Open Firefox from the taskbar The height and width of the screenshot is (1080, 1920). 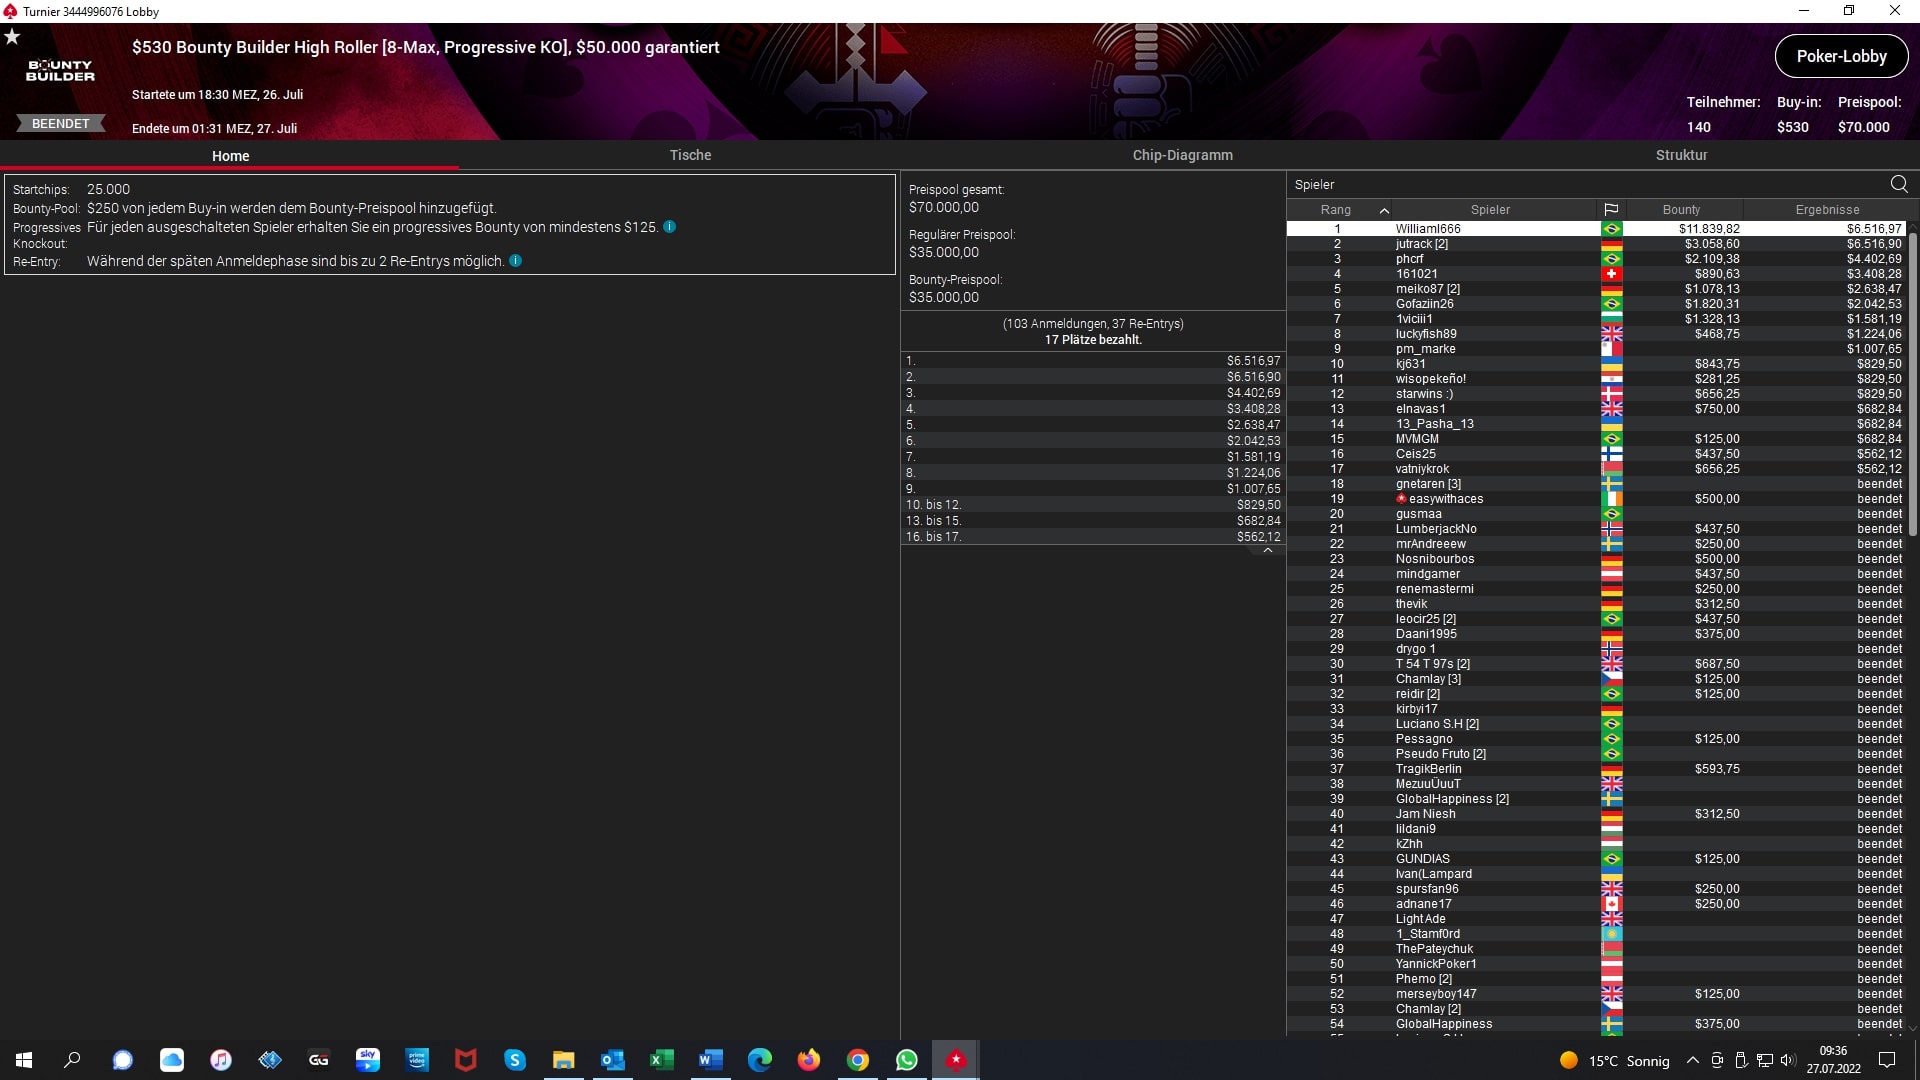(809, 1060)
